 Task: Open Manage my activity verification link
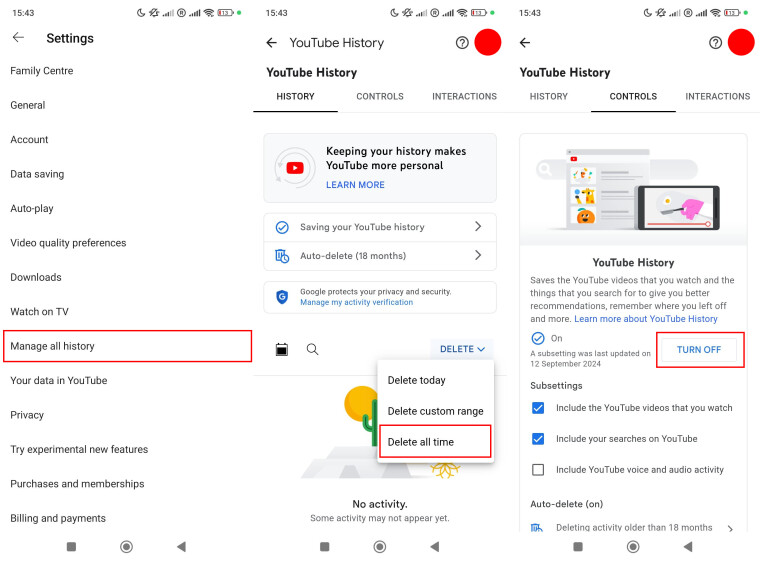point(357,302)
